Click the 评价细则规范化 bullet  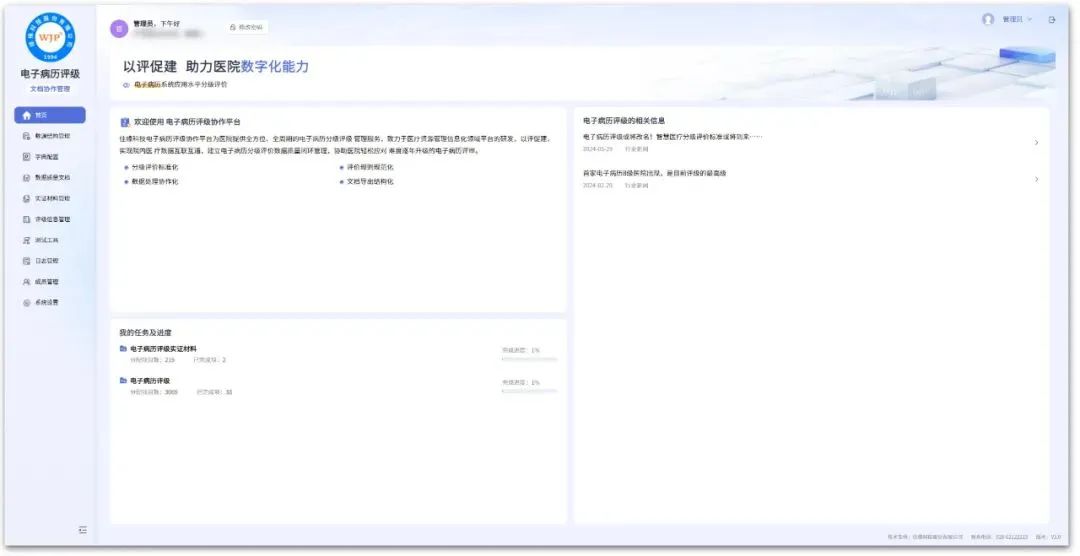(x=370, y=167)
